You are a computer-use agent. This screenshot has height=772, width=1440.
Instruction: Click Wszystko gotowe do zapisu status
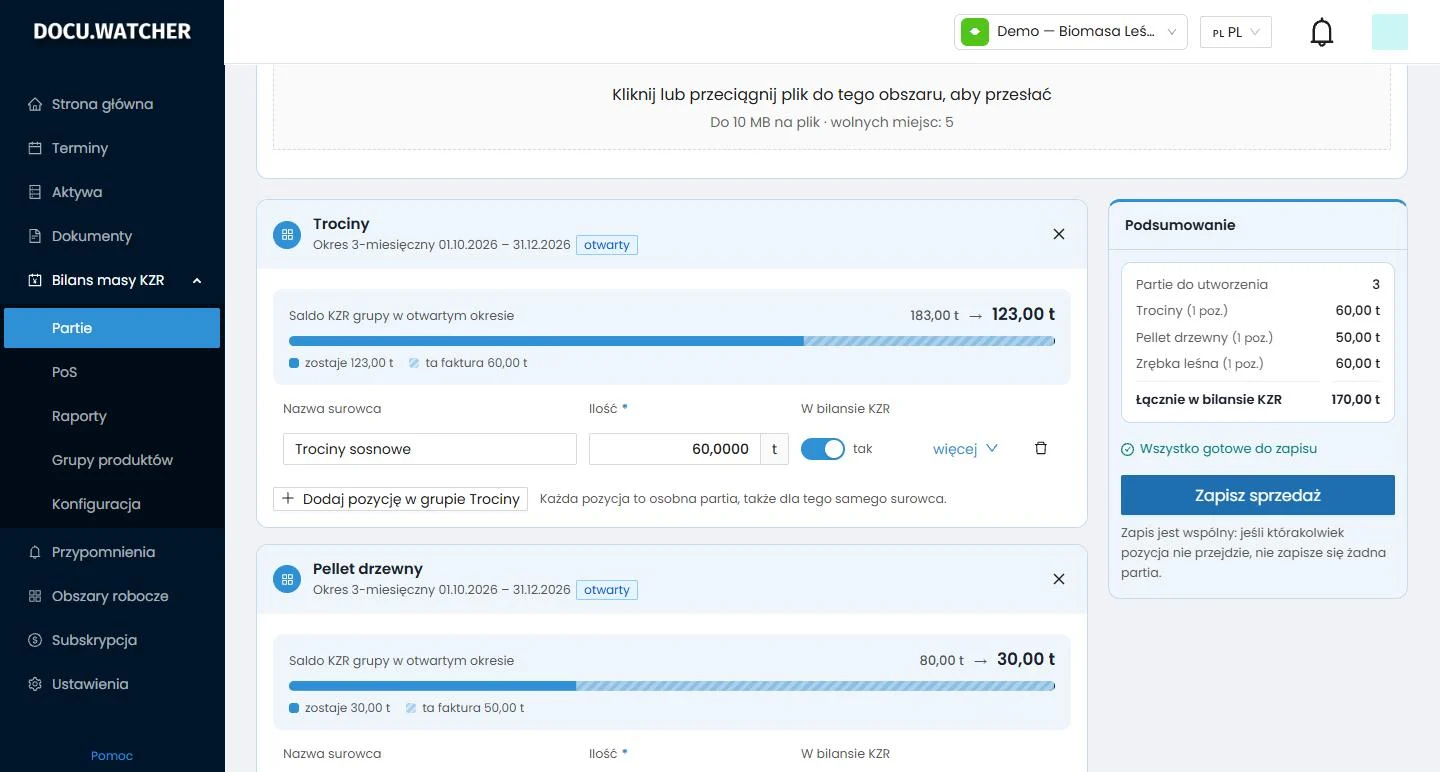click(x=1219, y=449)
